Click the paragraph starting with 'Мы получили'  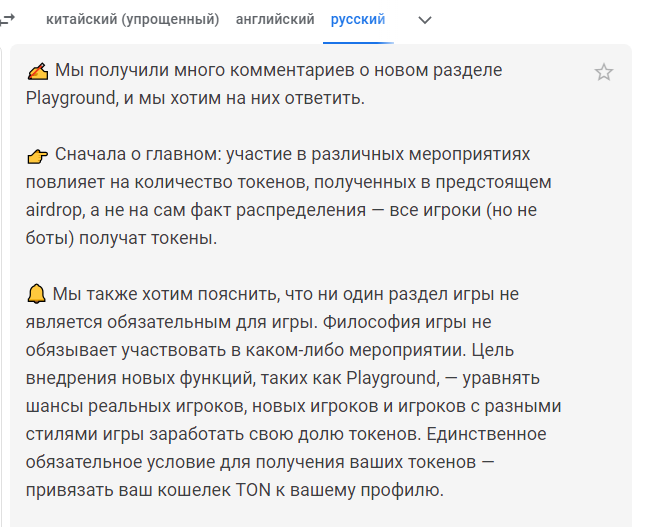[x=264, y=84]
